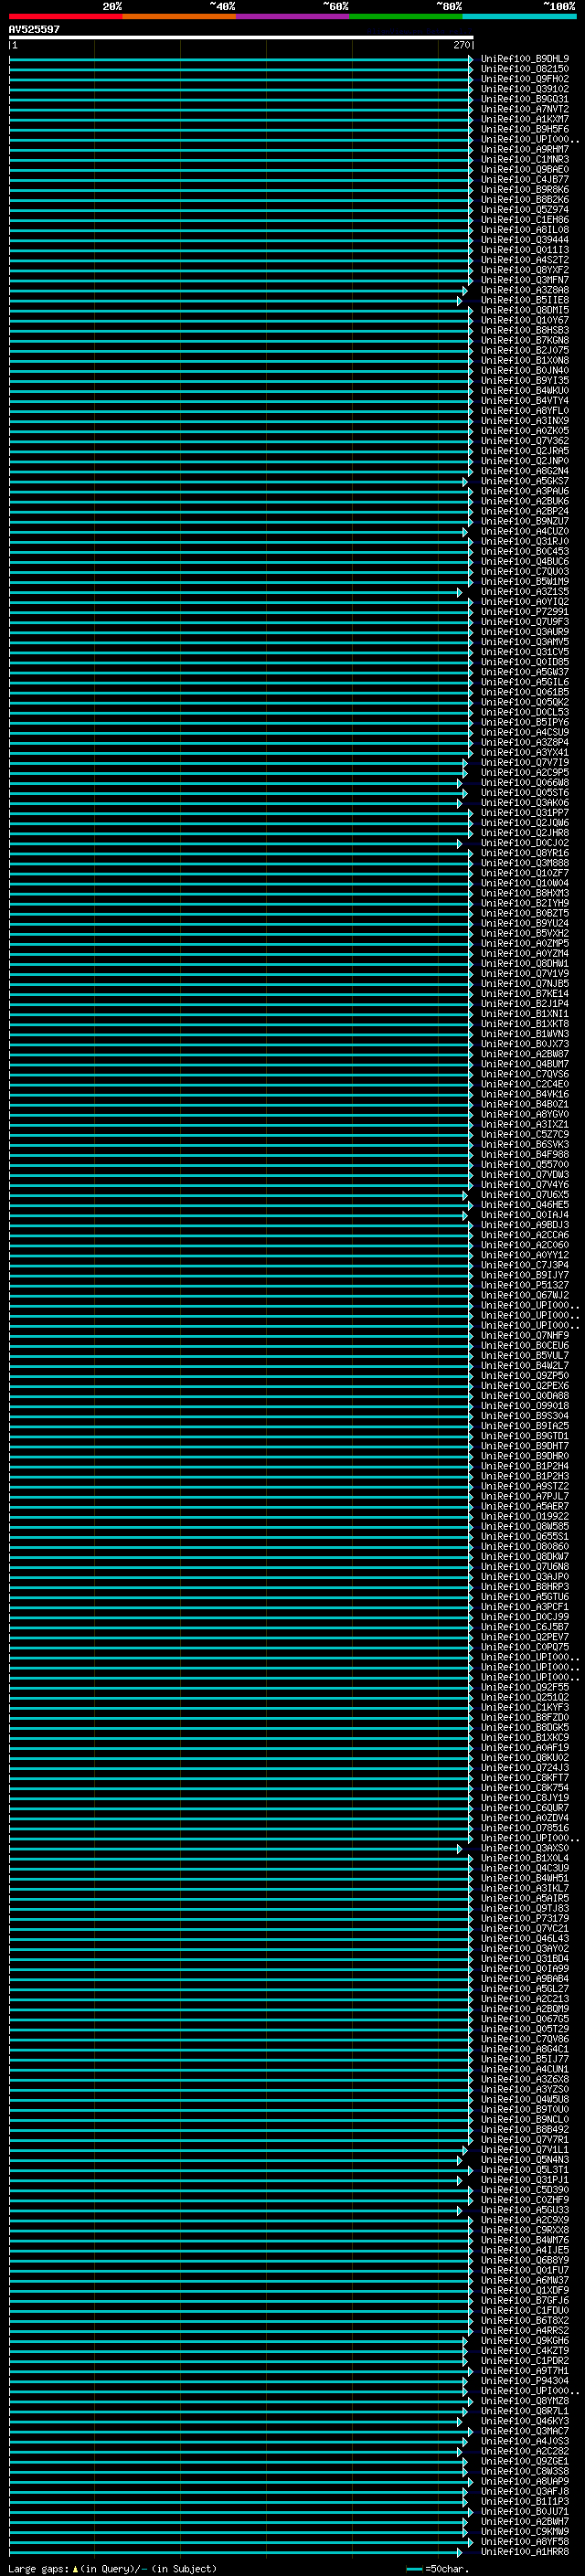The height and width of the screenshot is (2576, 585).
Task: Select the UniRef100_A8IL08 label
Action: [525, 229]
